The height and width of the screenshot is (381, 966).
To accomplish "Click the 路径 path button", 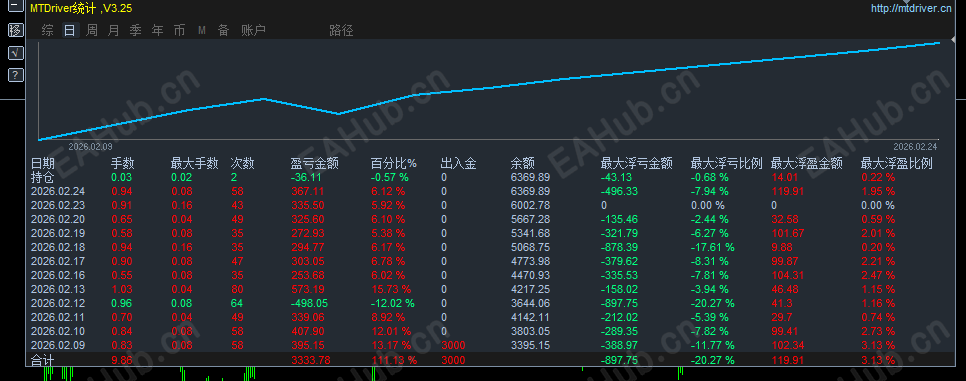I will click(341, 30).
